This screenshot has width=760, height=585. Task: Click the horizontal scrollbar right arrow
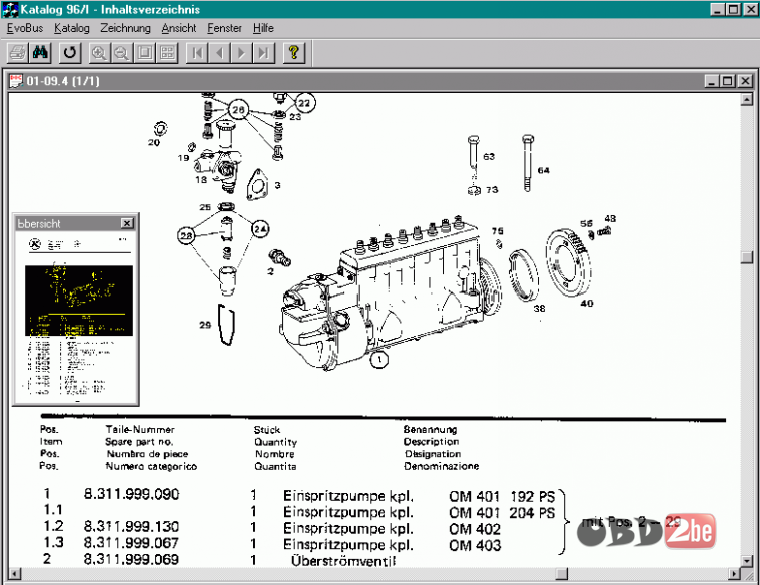click(x=735, y=574)
